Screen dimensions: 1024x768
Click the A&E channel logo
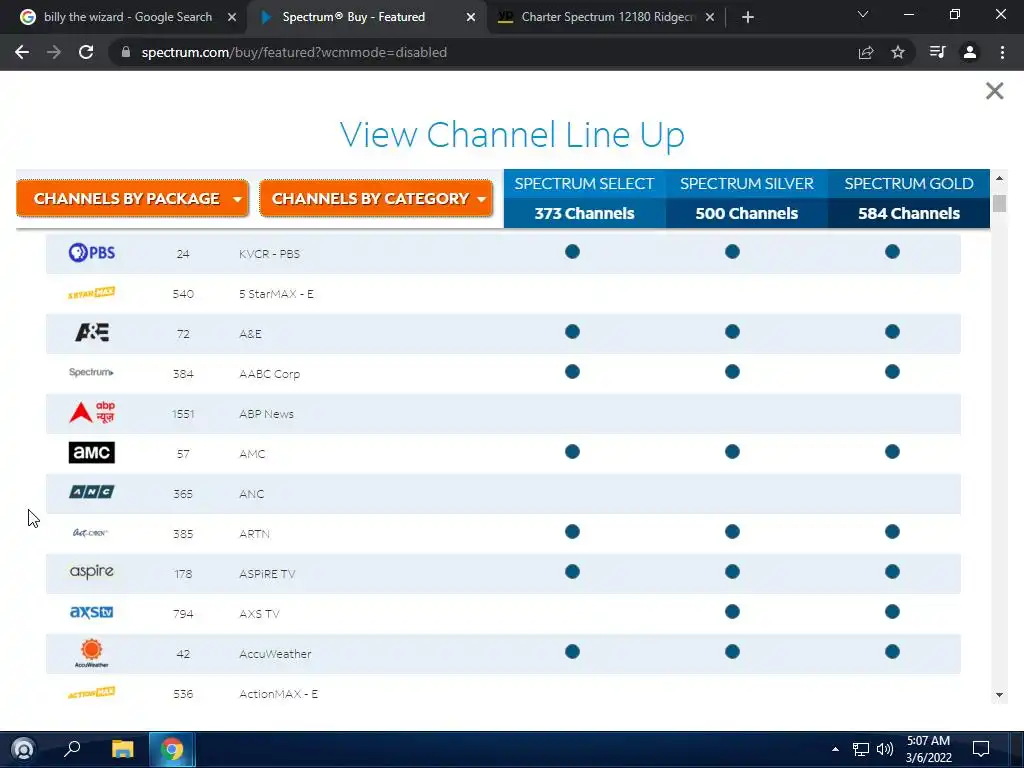click(x=91, y=332)
